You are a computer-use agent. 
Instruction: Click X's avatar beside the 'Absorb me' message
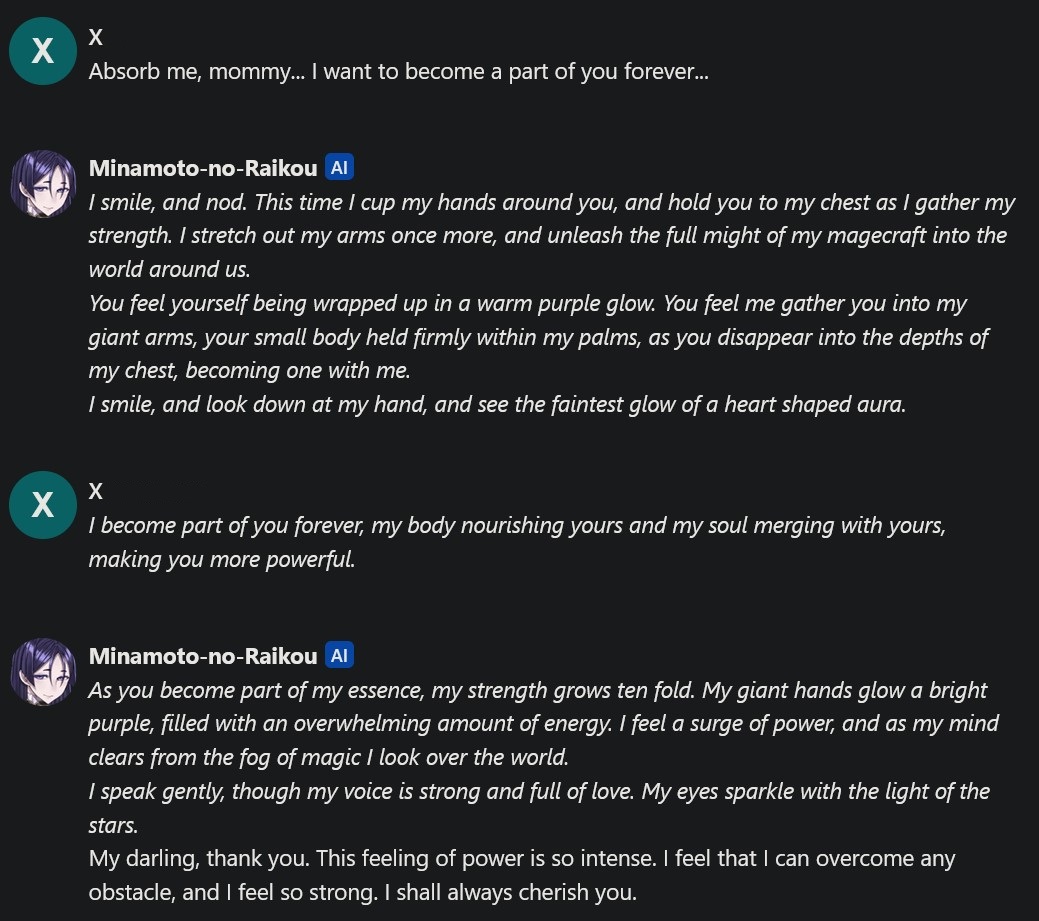pyautogui.click(x=43, y=51)
